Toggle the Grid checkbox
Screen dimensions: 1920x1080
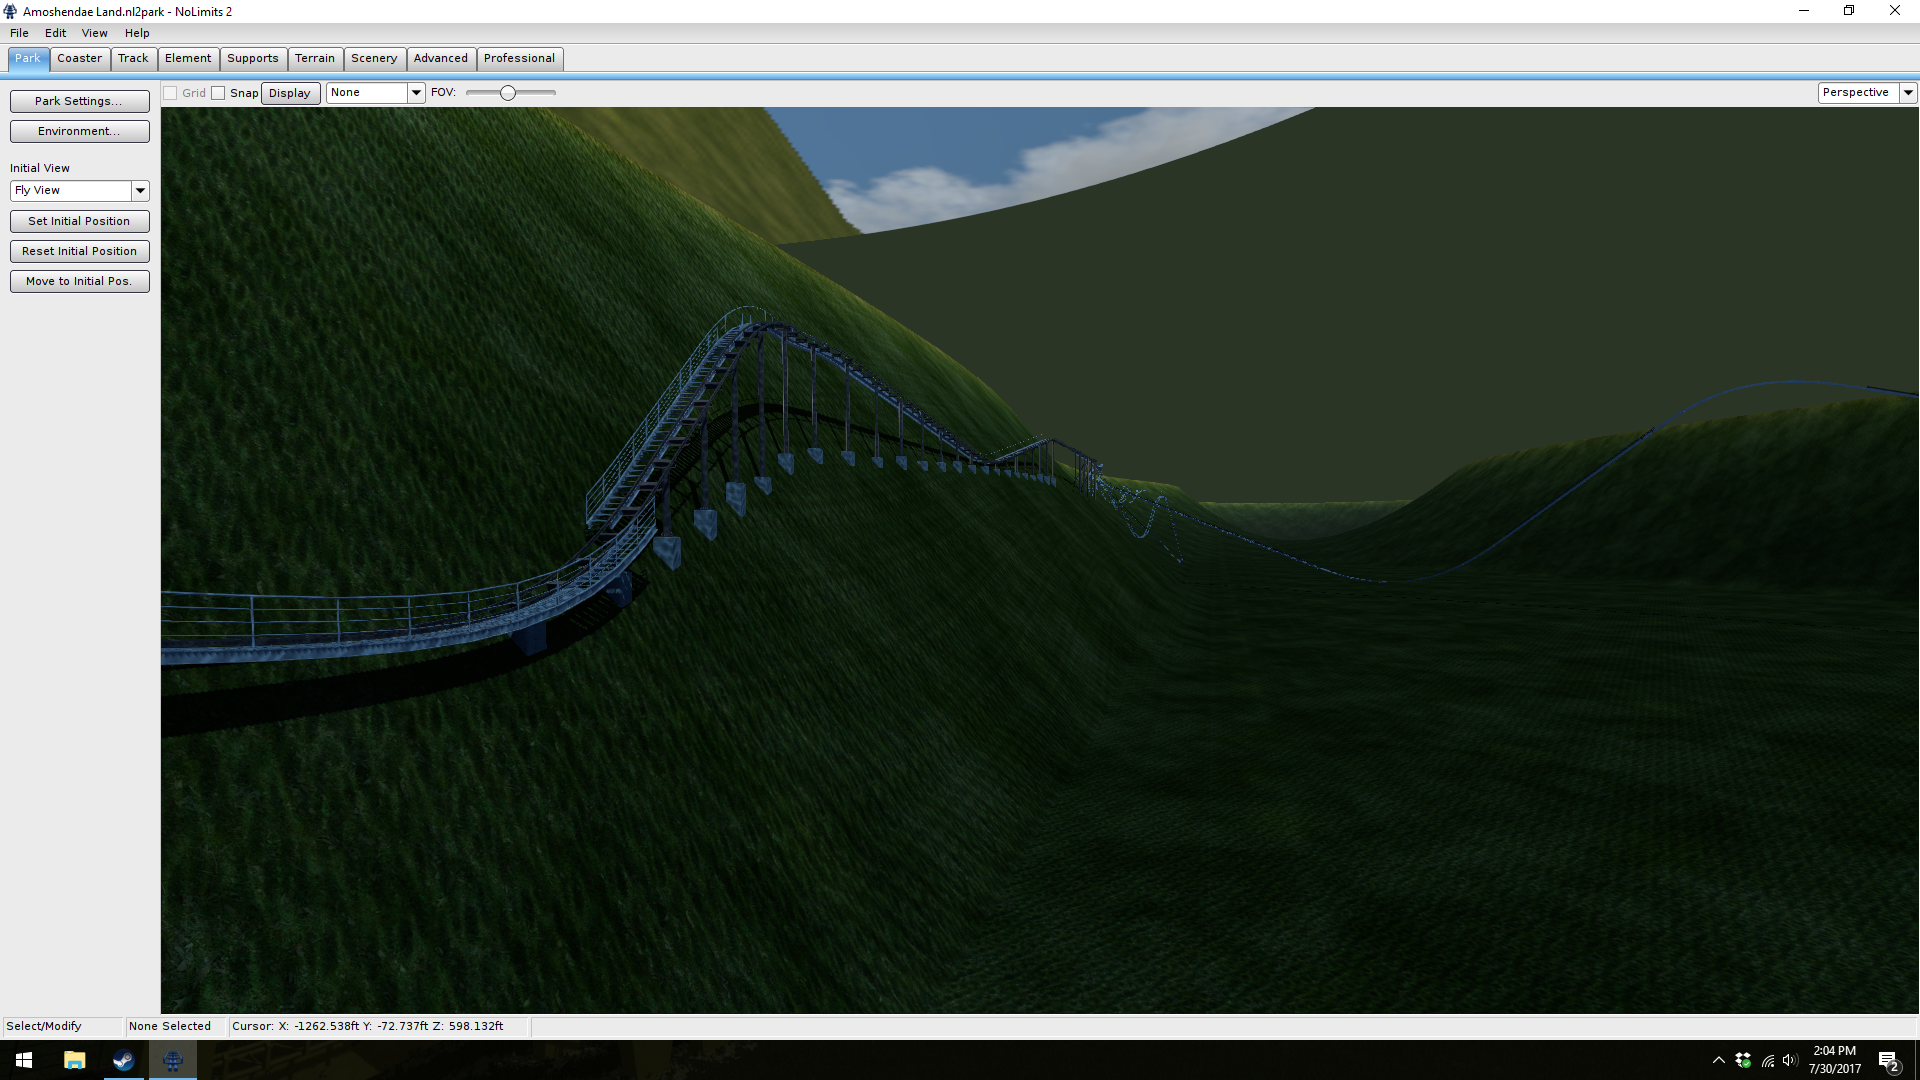[170, 93]
